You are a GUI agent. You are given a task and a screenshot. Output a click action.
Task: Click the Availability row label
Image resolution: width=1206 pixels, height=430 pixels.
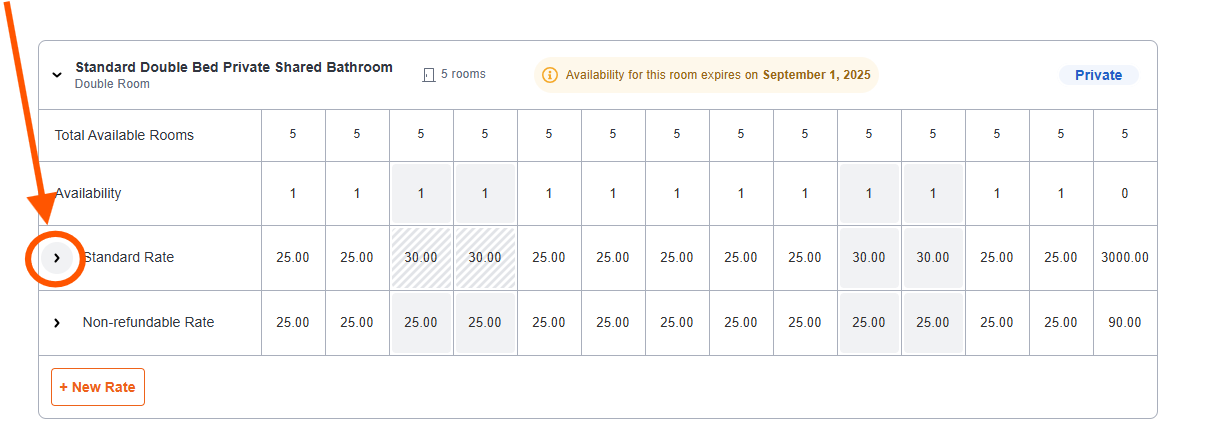(x=88, y=193)
